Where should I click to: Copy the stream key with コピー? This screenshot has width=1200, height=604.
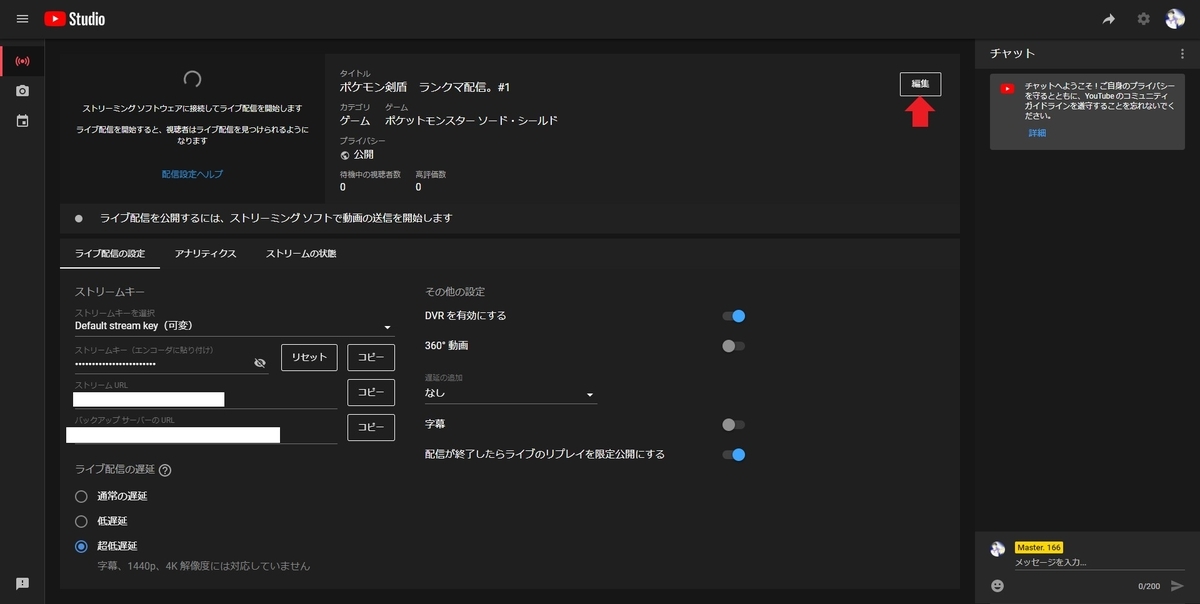(371, 357)
